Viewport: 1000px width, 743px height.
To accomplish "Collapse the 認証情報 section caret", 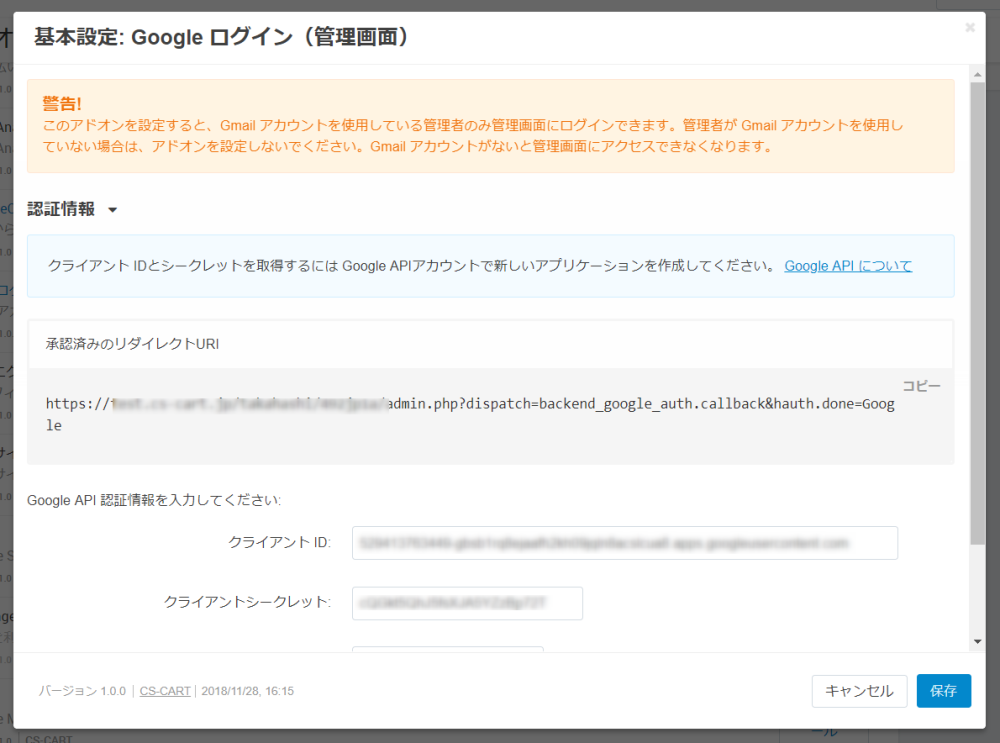I will [x=112, y=210].
